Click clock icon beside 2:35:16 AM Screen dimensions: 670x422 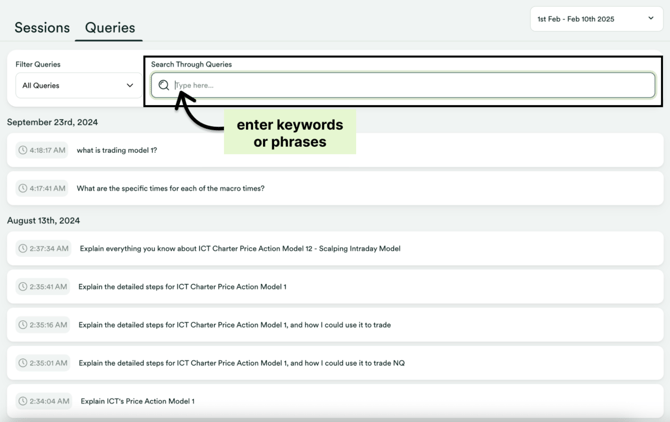click(23, 325)
